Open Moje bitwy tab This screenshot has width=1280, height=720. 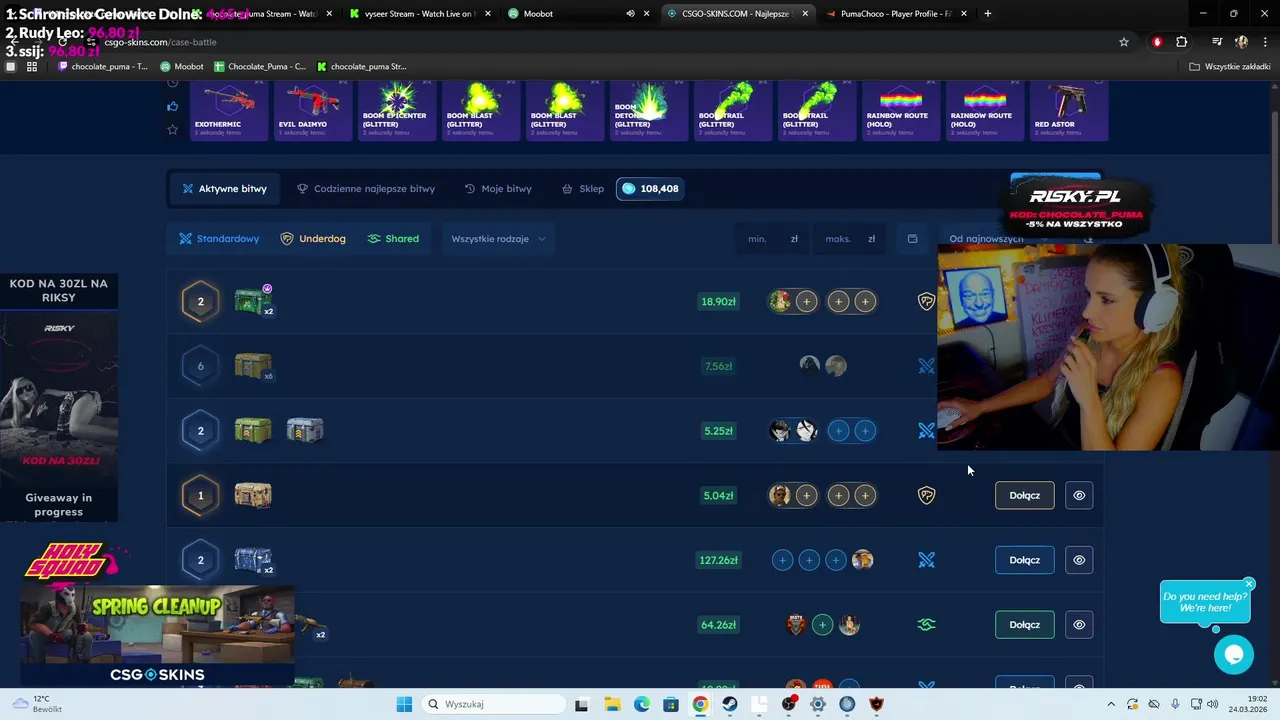(498, 189)
